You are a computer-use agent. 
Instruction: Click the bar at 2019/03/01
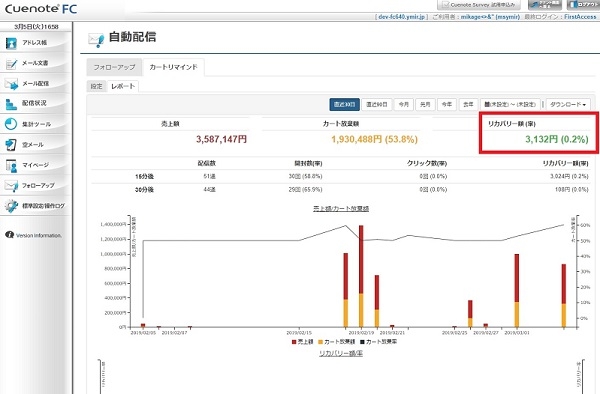point(517,290)
